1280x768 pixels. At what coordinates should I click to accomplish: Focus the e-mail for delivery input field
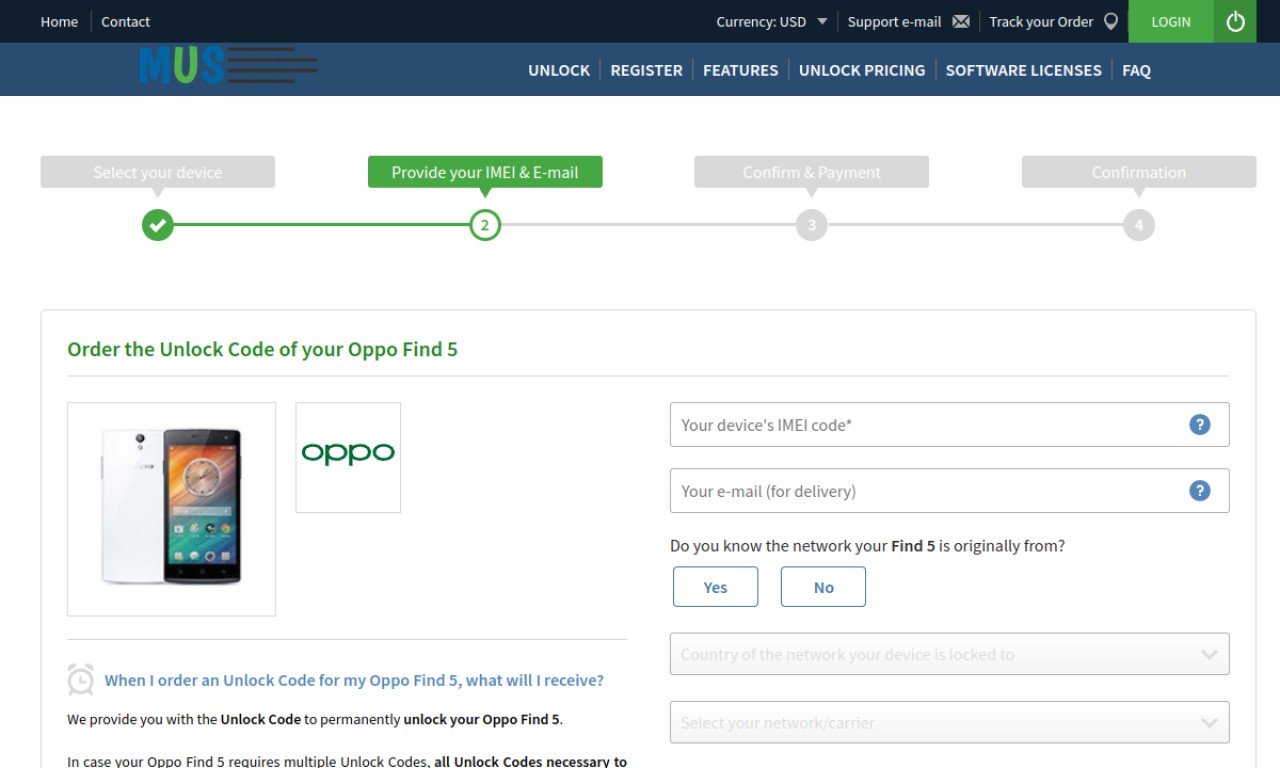tap(949, 490)
